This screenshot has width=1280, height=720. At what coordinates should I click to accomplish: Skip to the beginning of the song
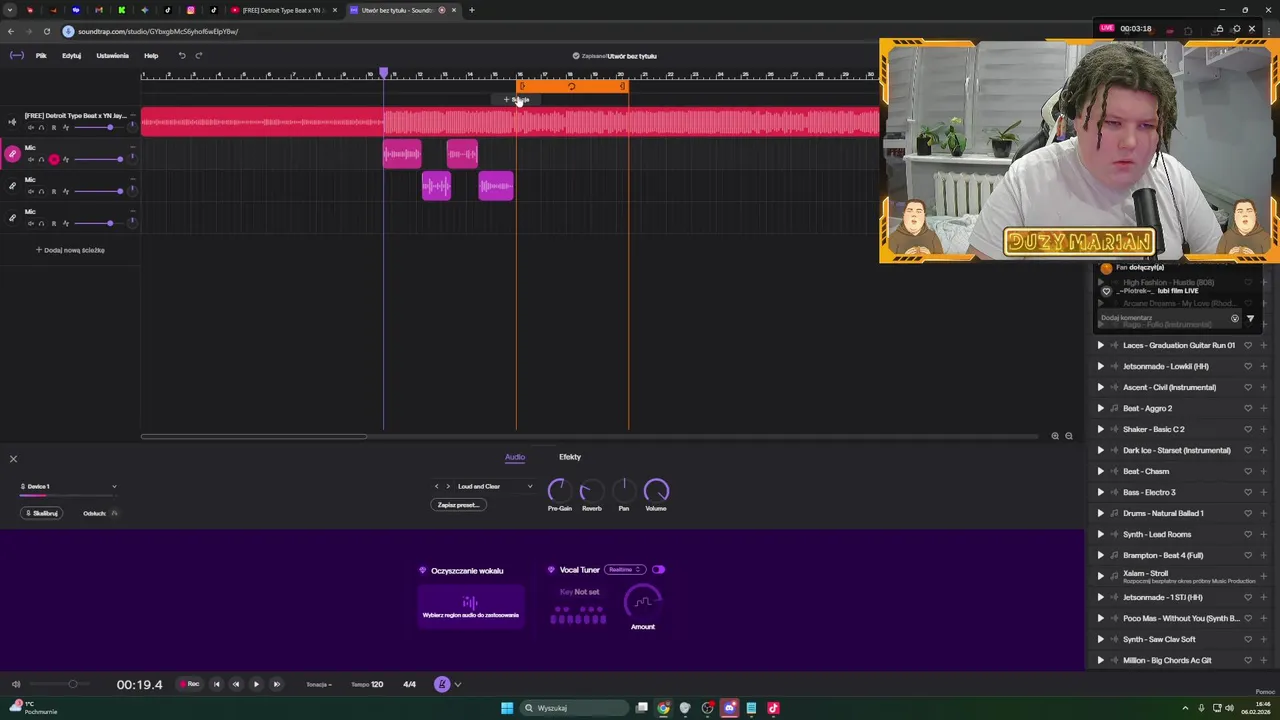(x=216, y=684)
